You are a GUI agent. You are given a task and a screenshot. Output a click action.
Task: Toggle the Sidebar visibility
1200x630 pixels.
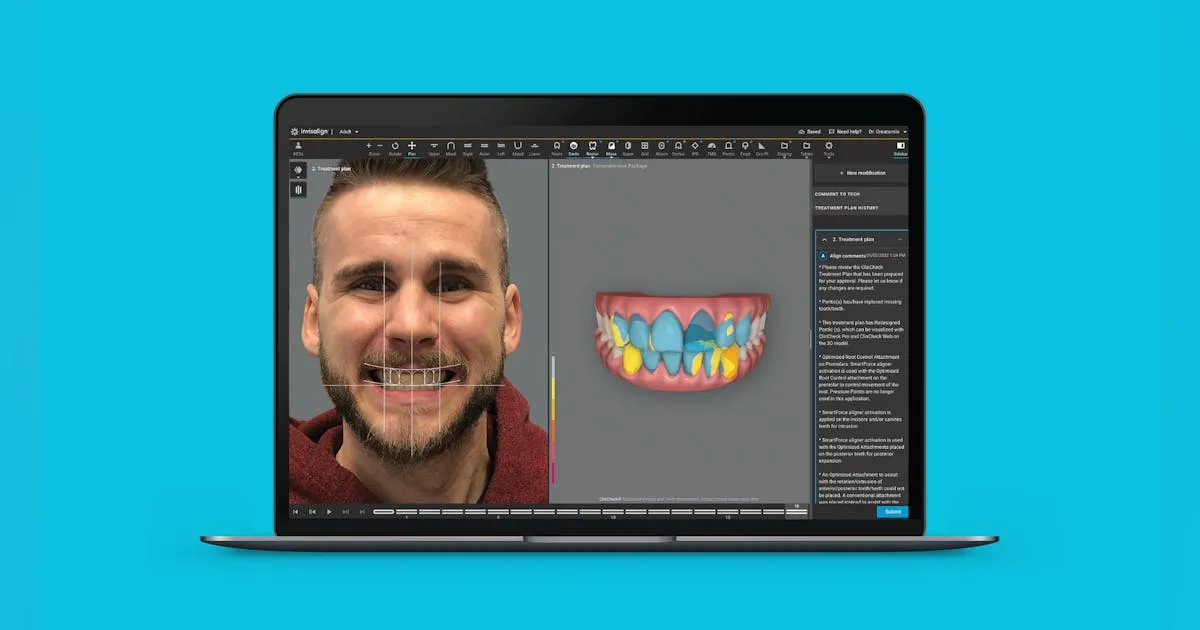pos(900,146)
